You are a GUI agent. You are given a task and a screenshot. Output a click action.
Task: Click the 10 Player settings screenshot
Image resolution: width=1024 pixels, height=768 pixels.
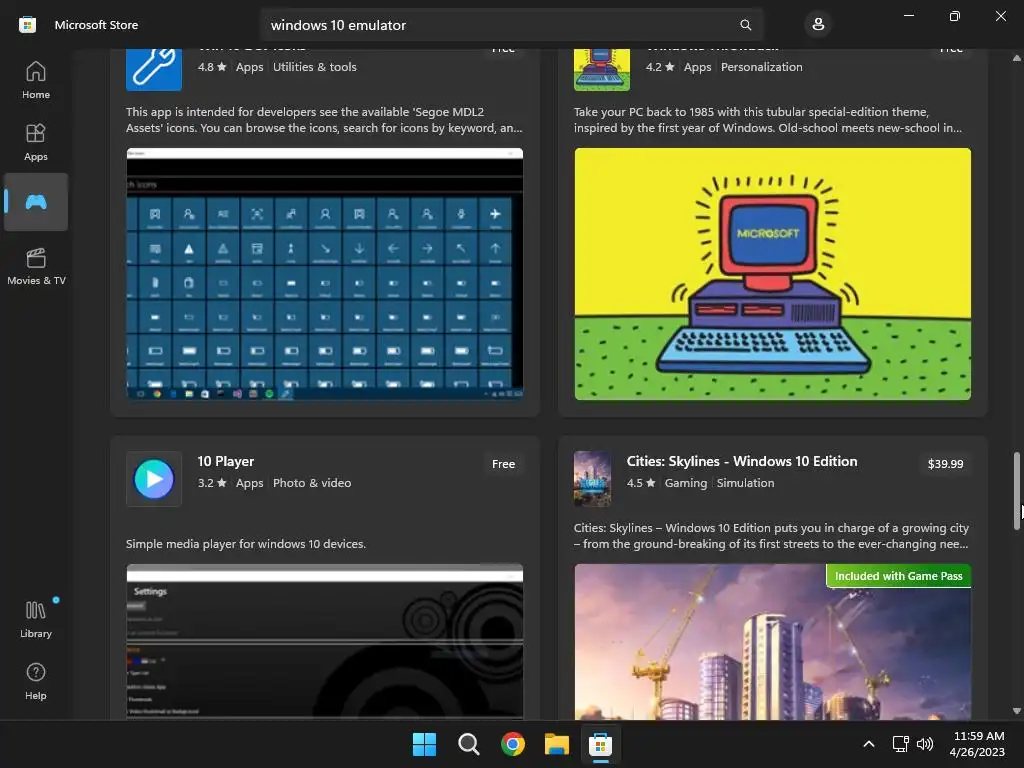(x=325, y=641)
